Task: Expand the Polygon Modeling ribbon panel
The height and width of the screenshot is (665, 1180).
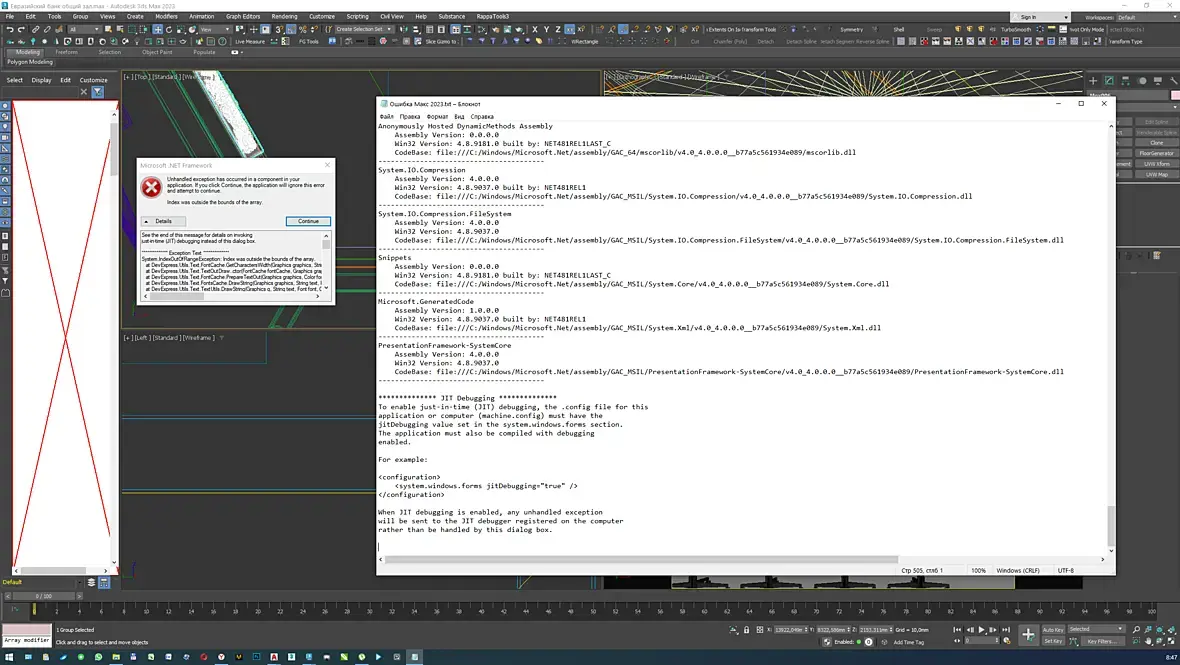Action: (x=29, y=62)
